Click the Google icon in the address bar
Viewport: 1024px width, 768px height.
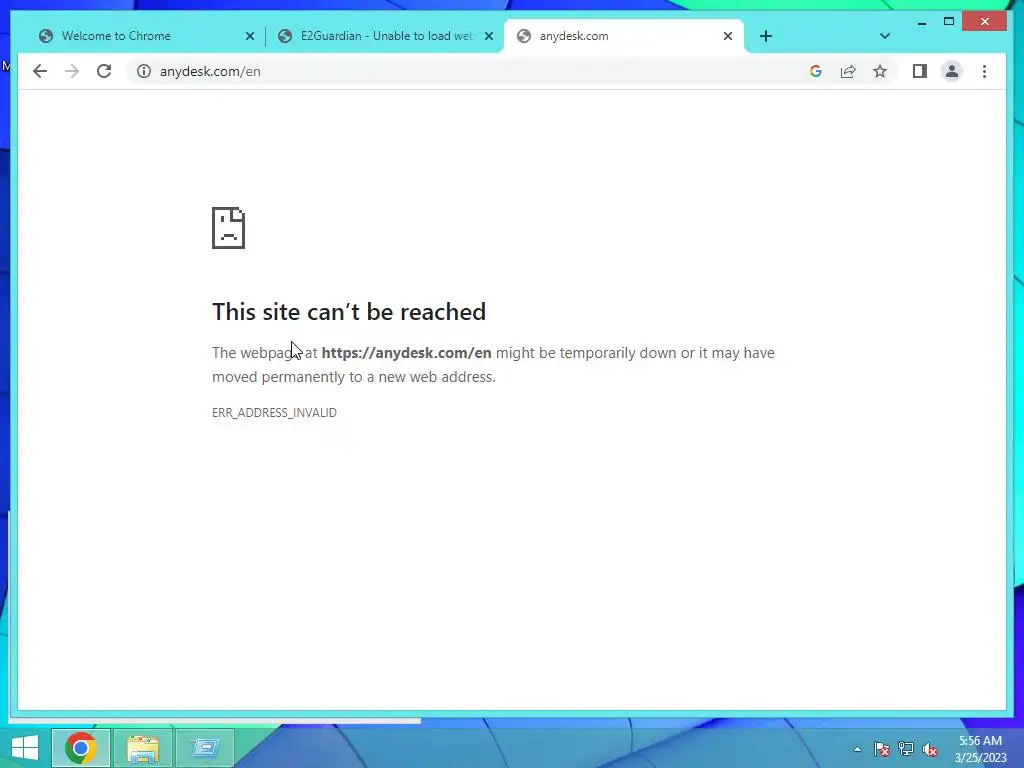click(816, 71)
